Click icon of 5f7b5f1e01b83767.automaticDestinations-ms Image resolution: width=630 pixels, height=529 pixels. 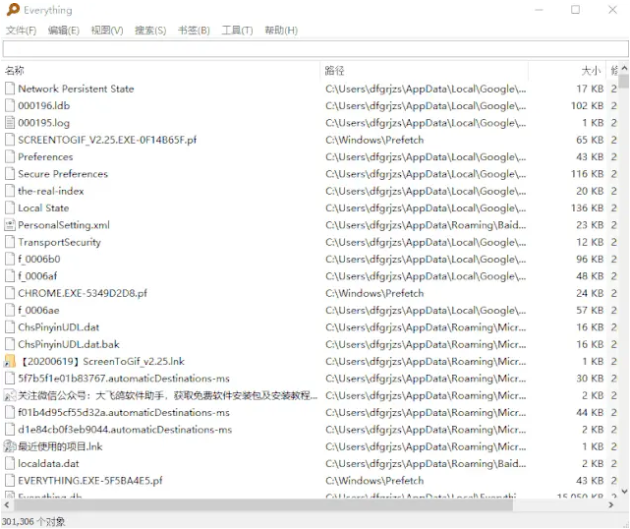10,378
